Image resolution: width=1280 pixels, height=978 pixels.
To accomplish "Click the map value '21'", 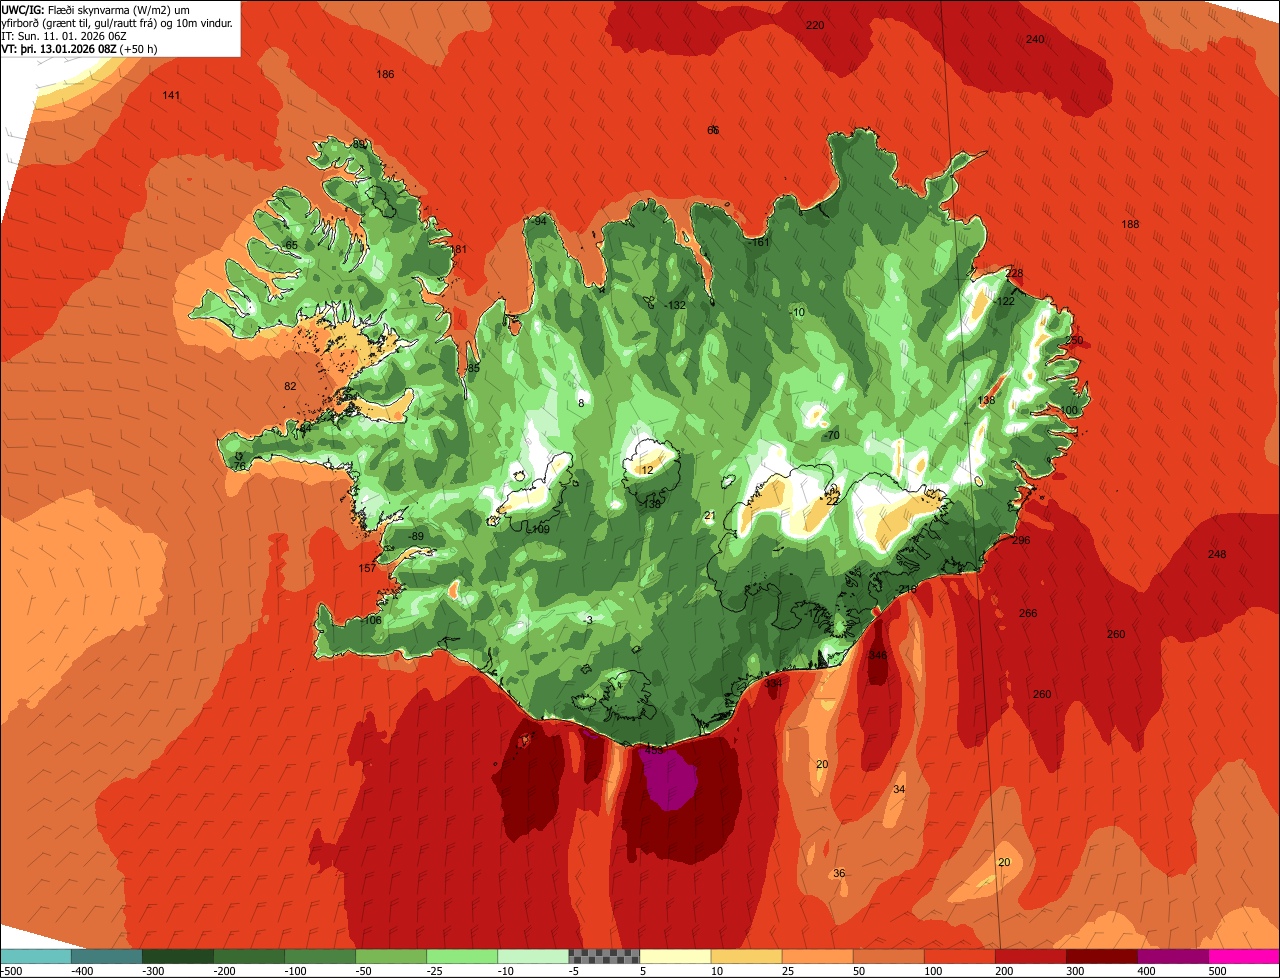I will click(709, 515).
